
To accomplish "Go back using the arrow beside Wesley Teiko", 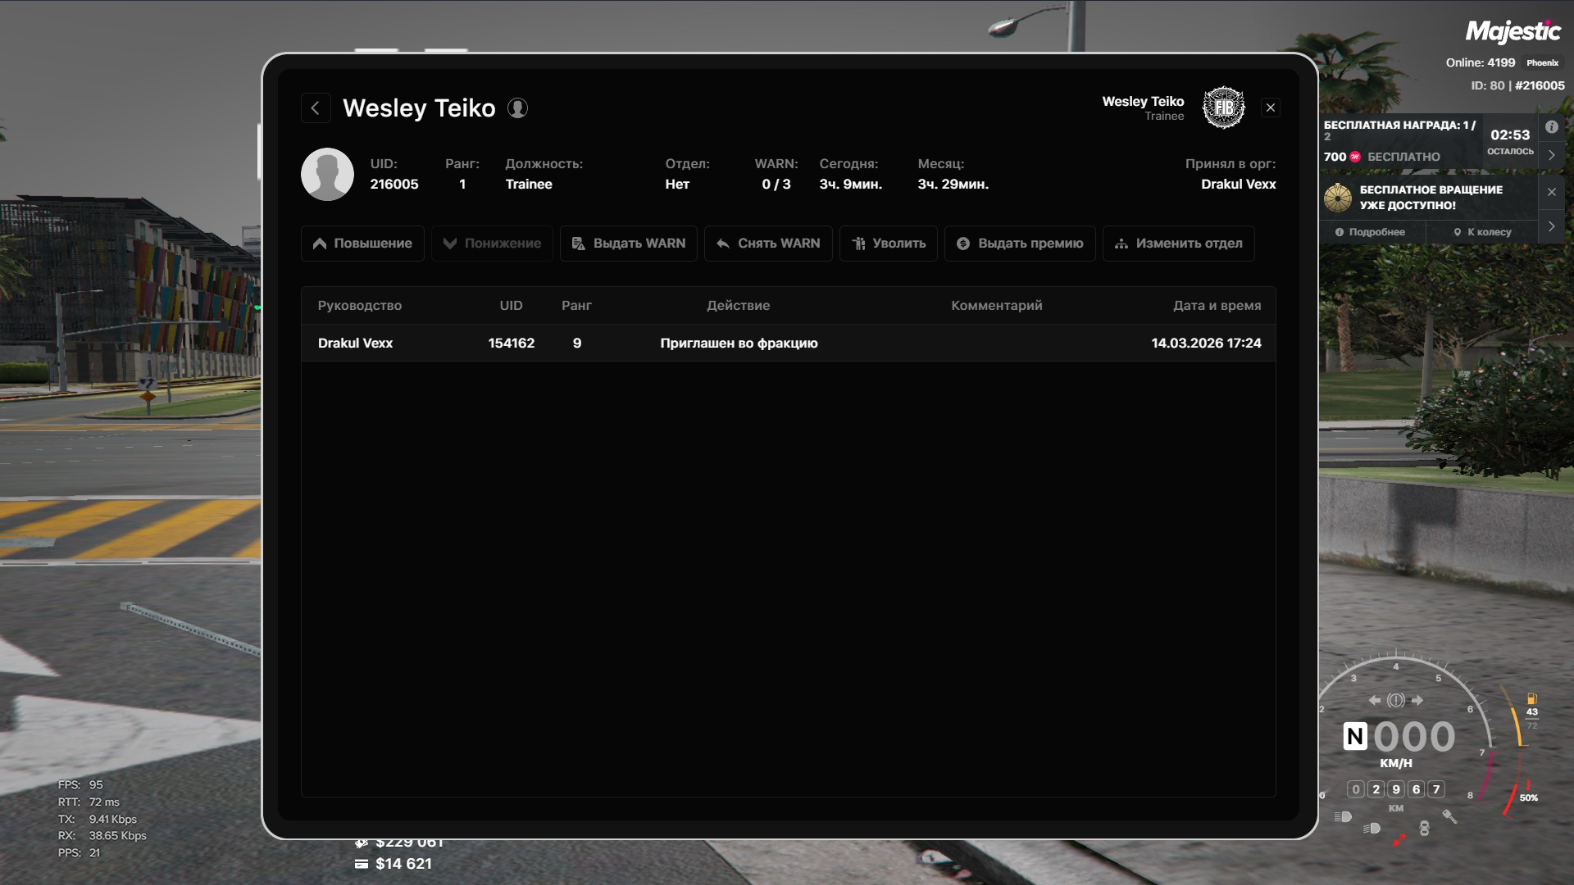I will coord(315,108).
